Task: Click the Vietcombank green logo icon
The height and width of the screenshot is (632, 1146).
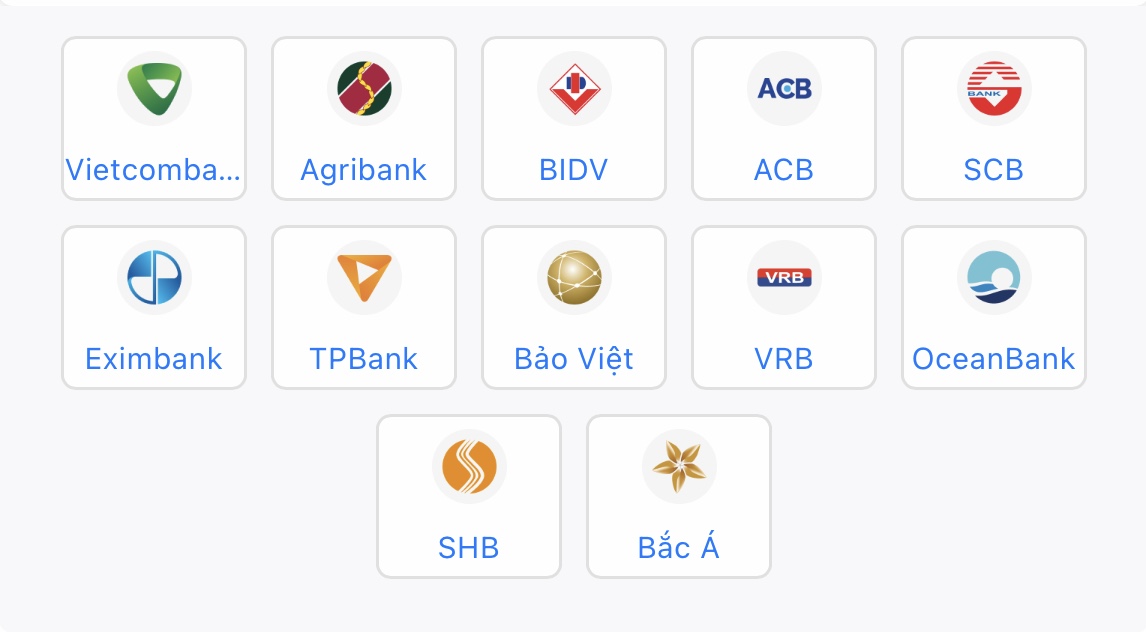Action: (154, 88)
